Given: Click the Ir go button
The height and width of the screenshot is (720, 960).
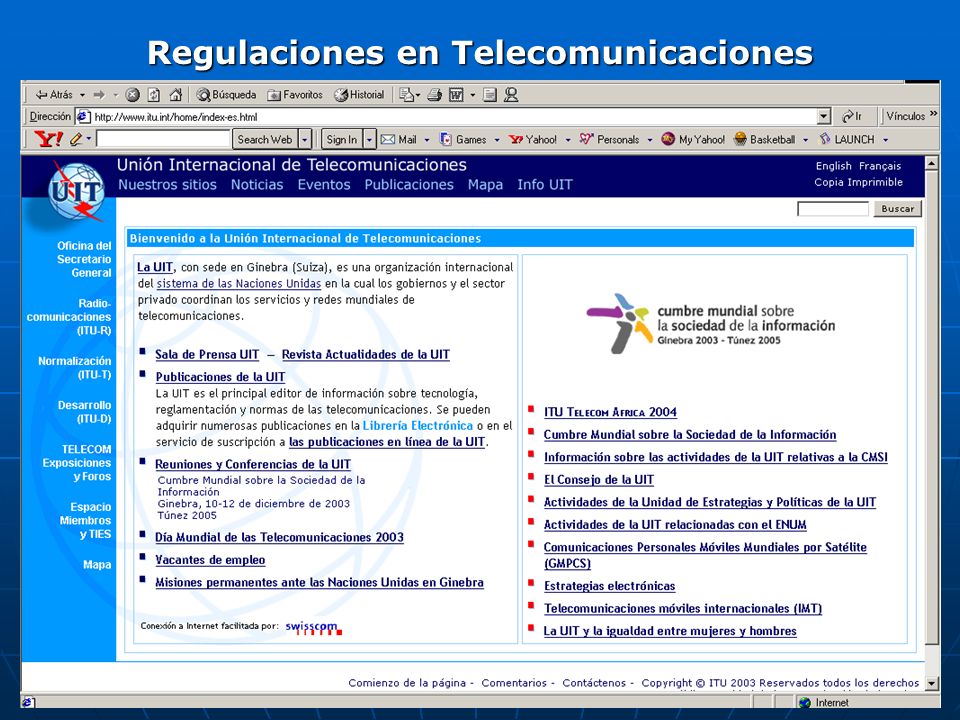Looking at the screenshot, I should tap(852, 116).
